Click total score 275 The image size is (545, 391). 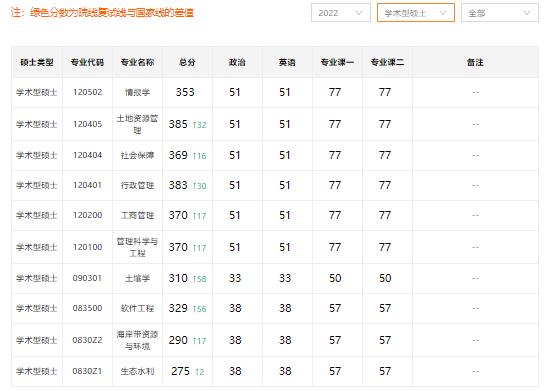[180, 371]
